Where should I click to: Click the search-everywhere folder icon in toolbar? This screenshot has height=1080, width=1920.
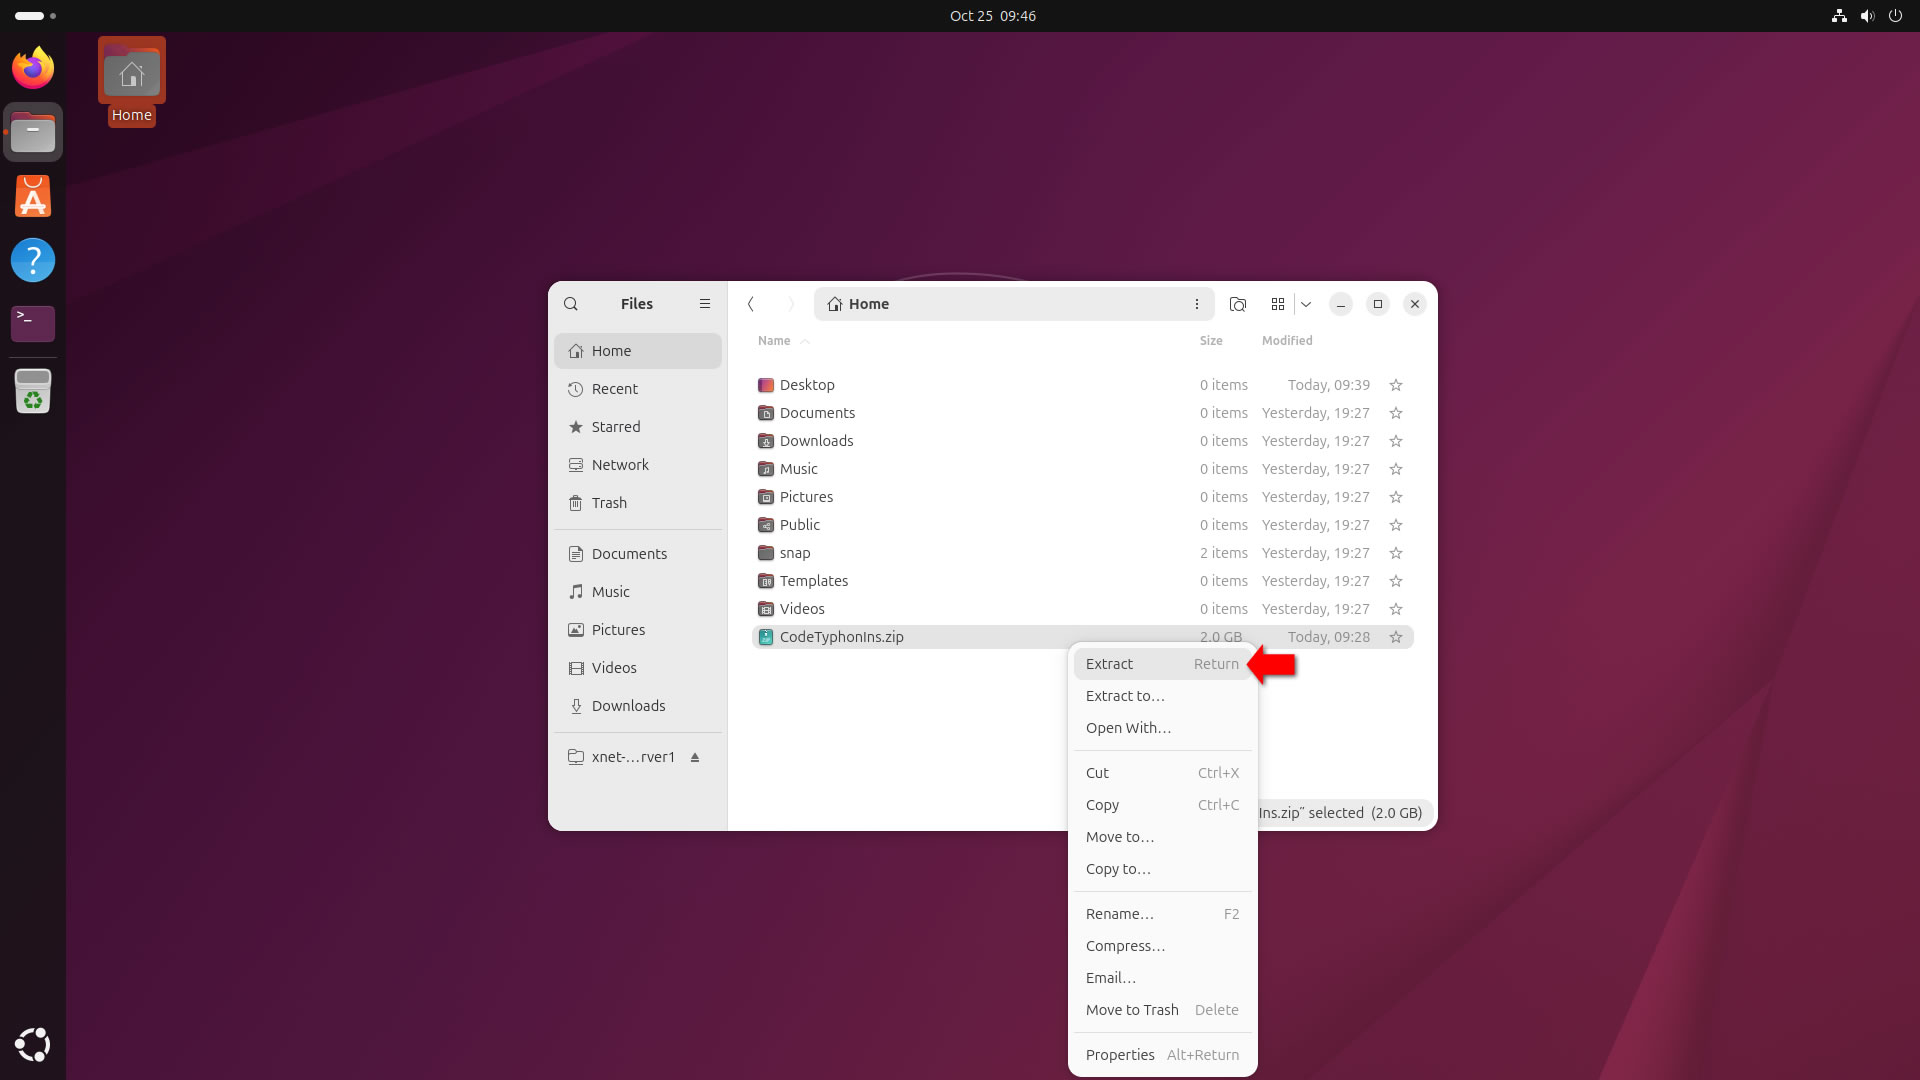[x=1238, y=304]
